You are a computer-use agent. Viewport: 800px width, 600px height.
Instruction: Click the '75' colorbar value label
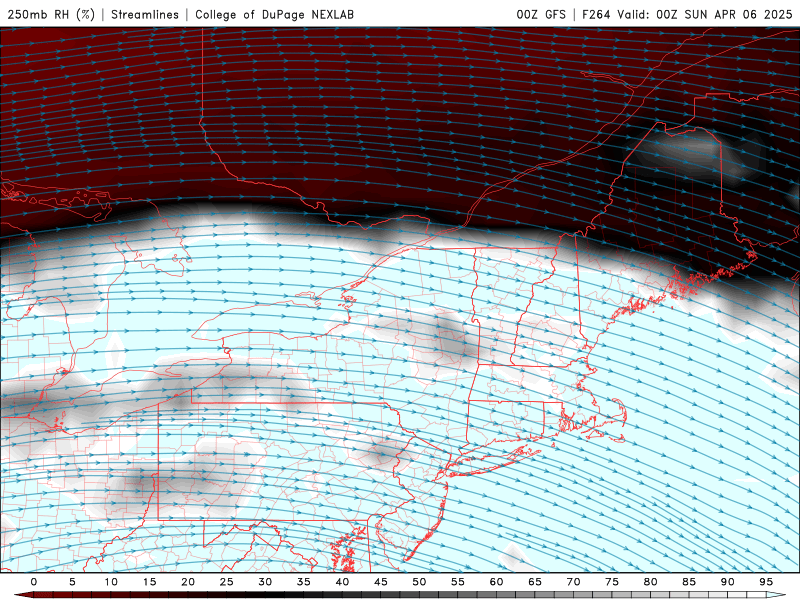point(612,582)
